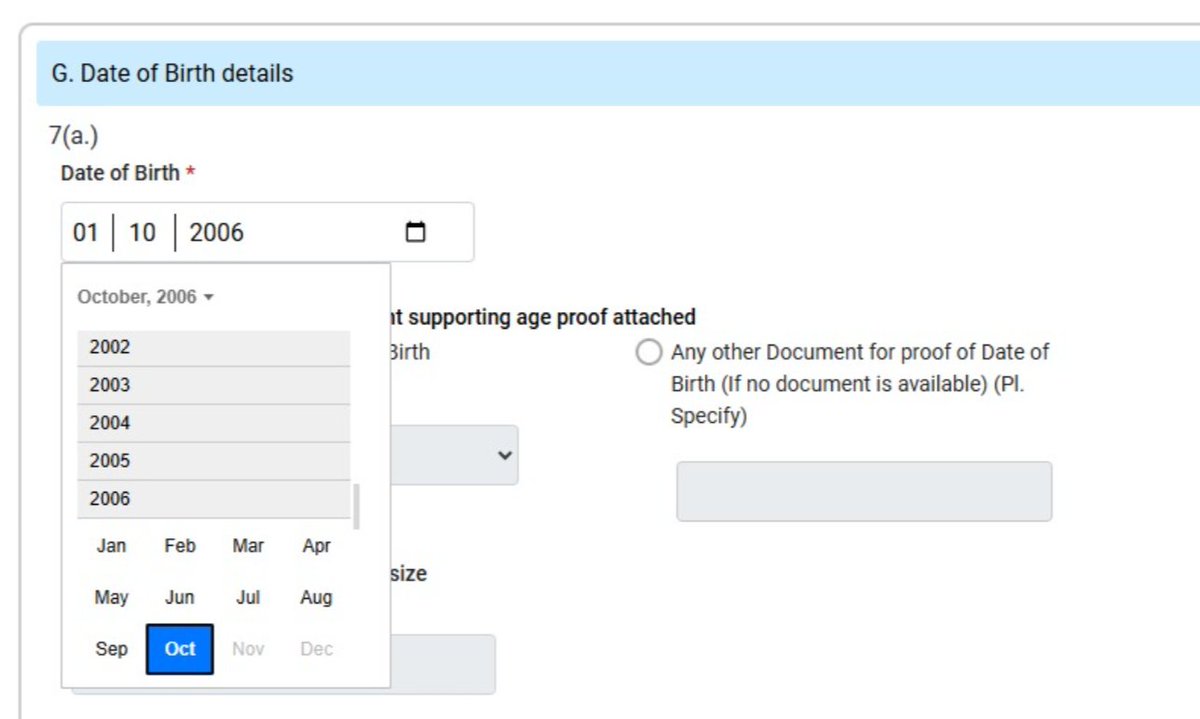Viewport: 1200px width, 719px height.
Task: Pick Mar in the month grid
Action: click(248, 546)
